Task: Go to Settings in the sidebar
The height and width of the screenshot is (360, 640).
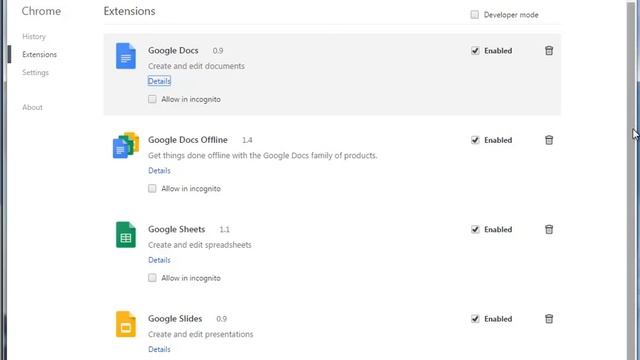Action: point(36,73)
